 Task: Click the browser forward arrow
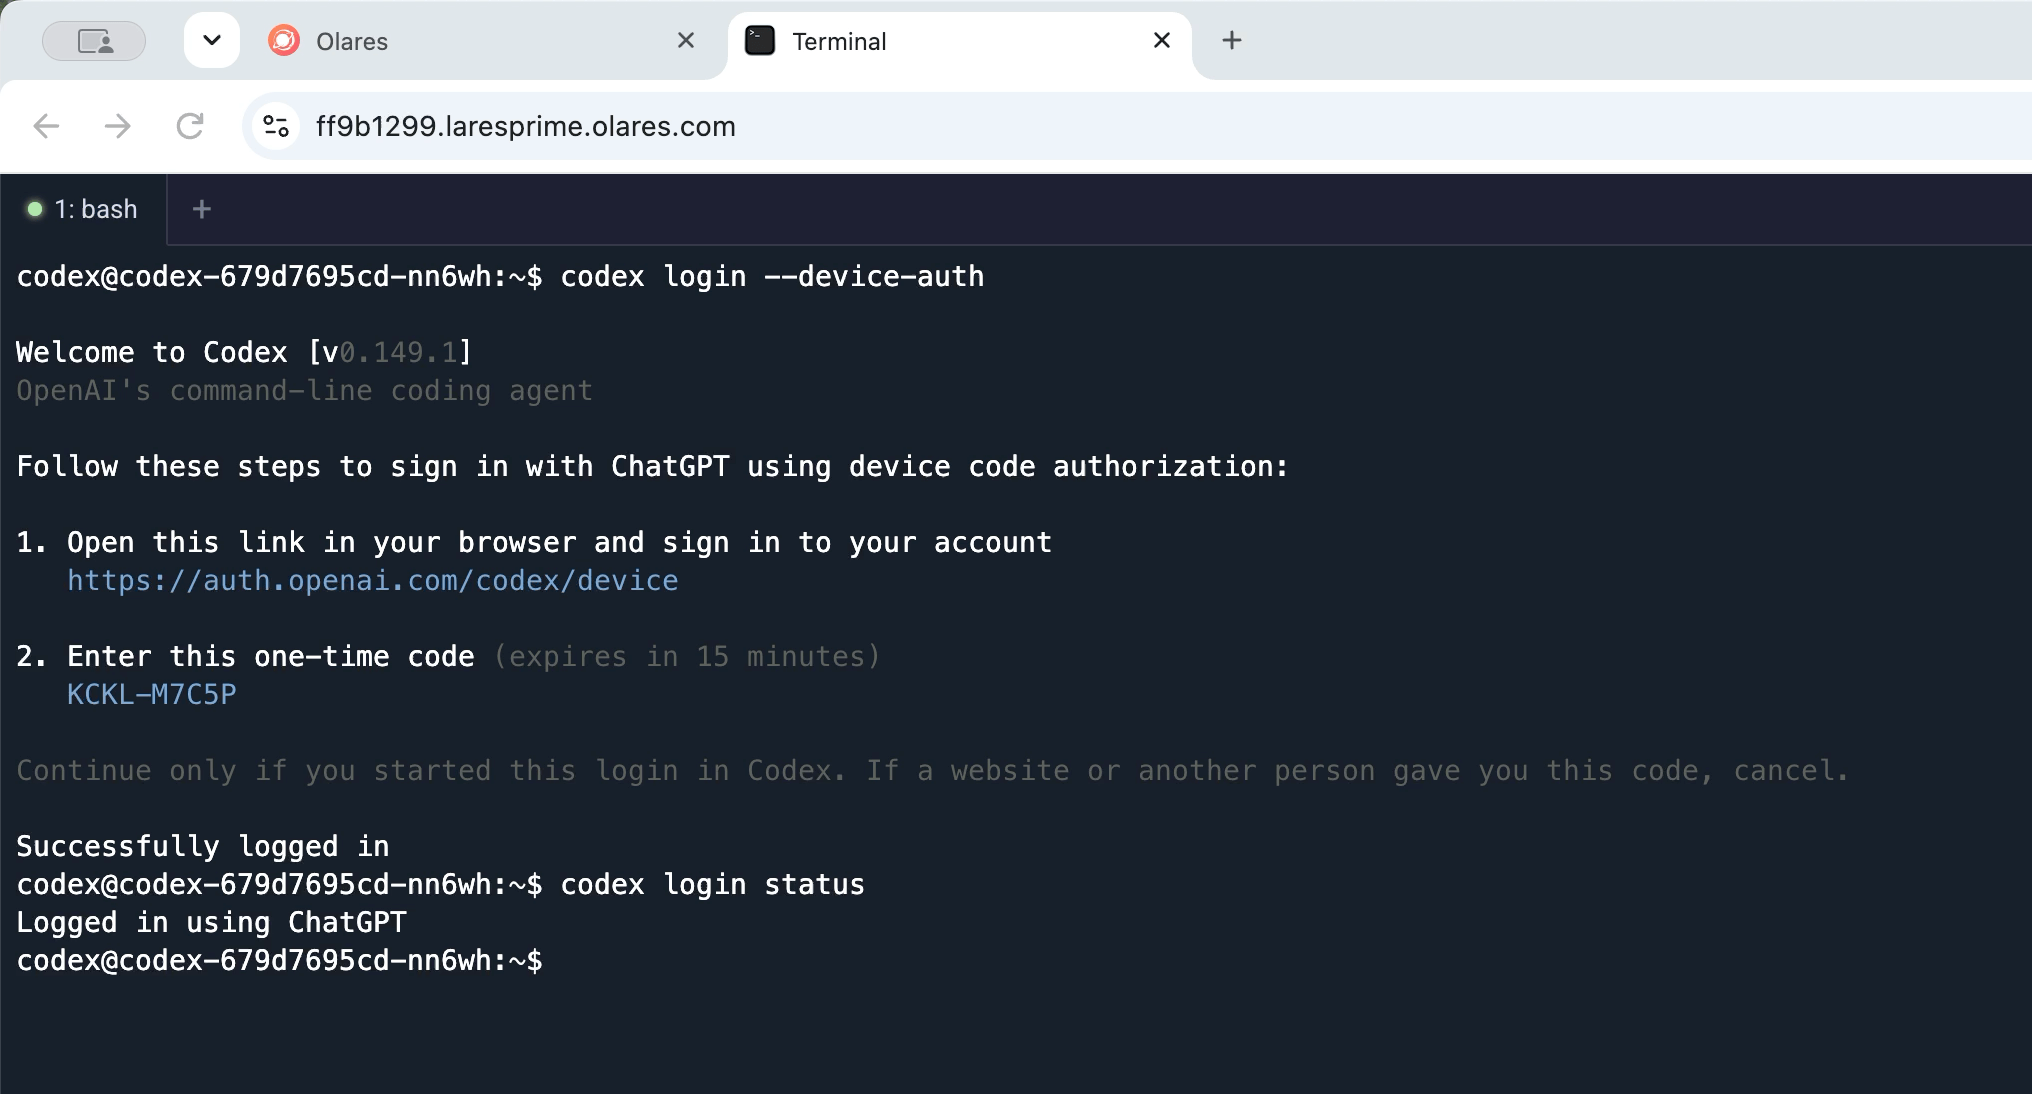click(x=118, y=126)
